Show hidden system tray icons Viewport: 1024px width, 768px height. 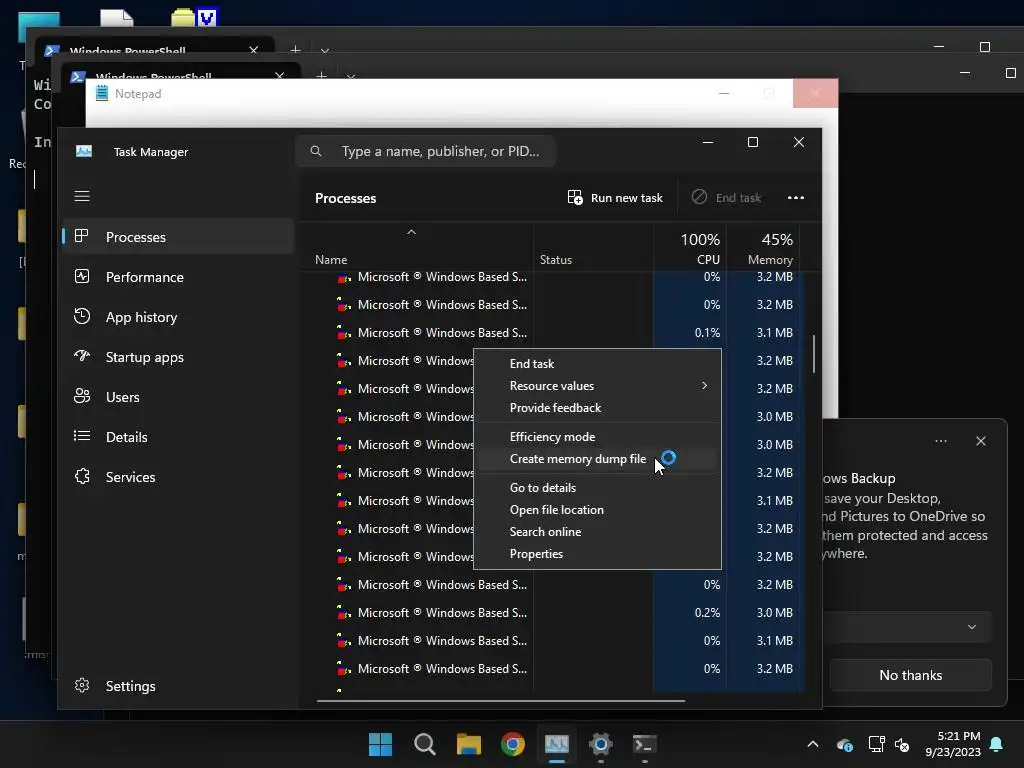pyautogui.click(x=813, y=744)
